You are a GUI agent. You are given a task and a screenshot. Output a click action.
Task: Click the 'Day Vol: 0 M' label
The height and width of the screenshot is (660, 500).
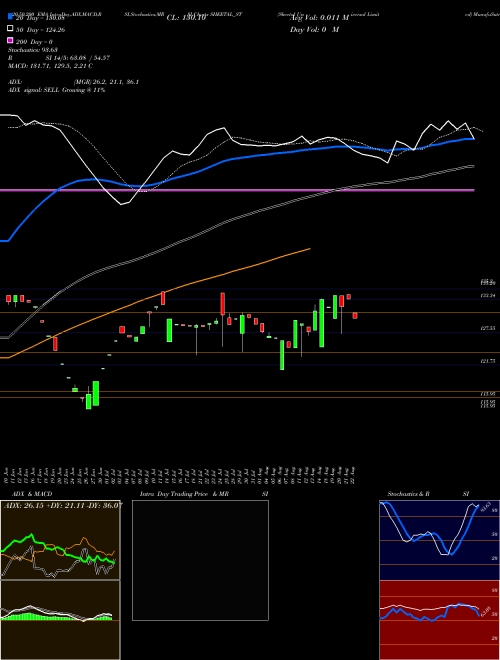tap(314, 29)
